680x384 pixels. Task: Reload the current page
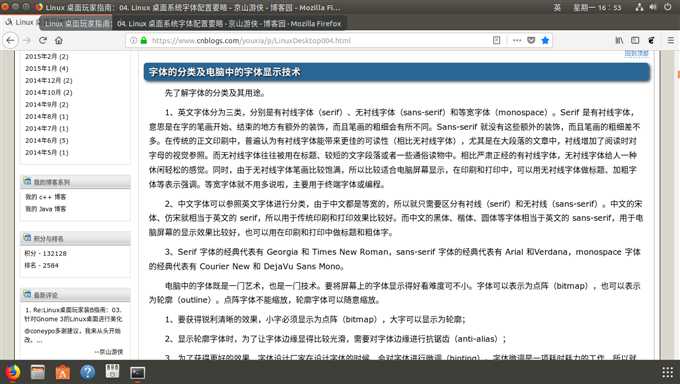click(x=42, y=40)
